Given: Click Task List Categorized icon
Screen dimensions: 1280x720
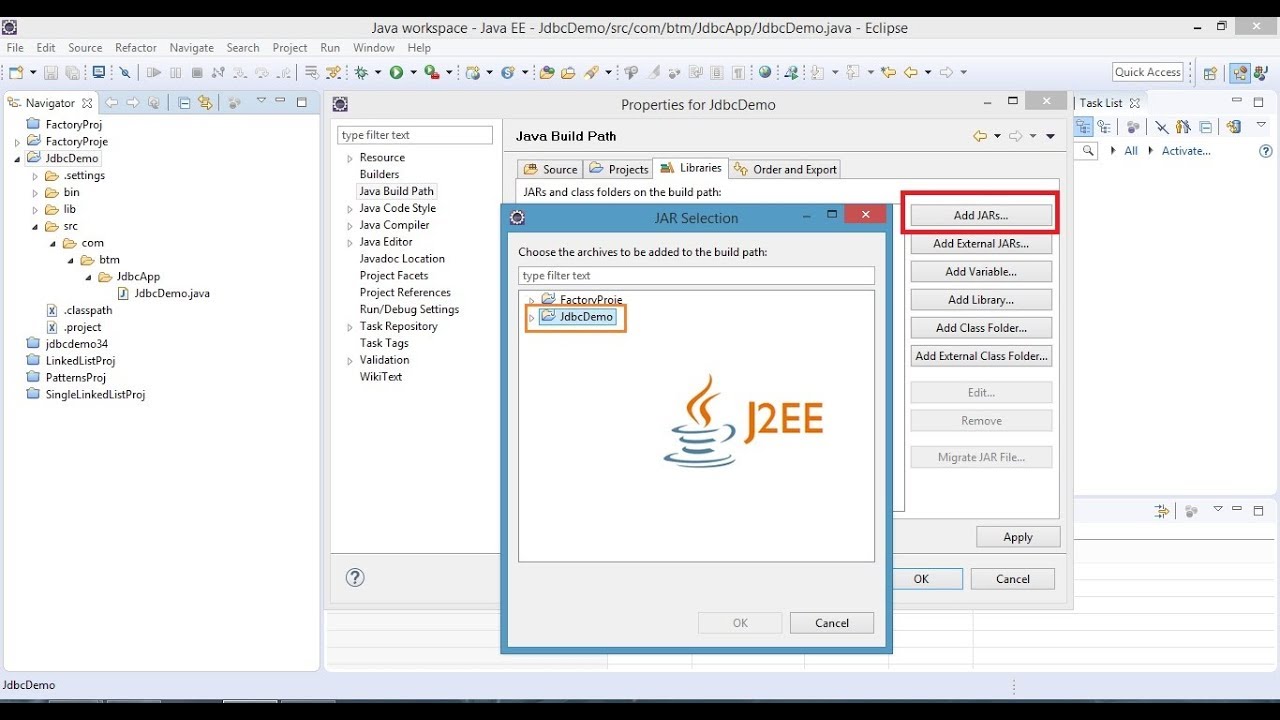Looking at the screenshot, I should coord(1083,126).
